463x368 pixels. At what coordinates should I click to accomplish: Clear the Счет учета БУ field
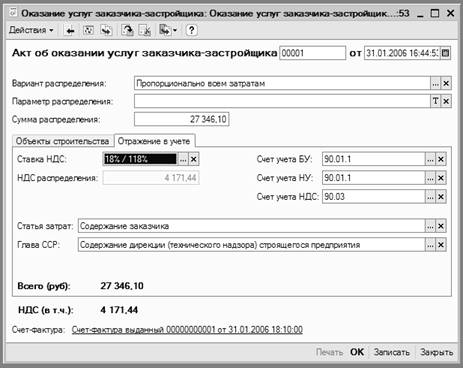(441, 159)
